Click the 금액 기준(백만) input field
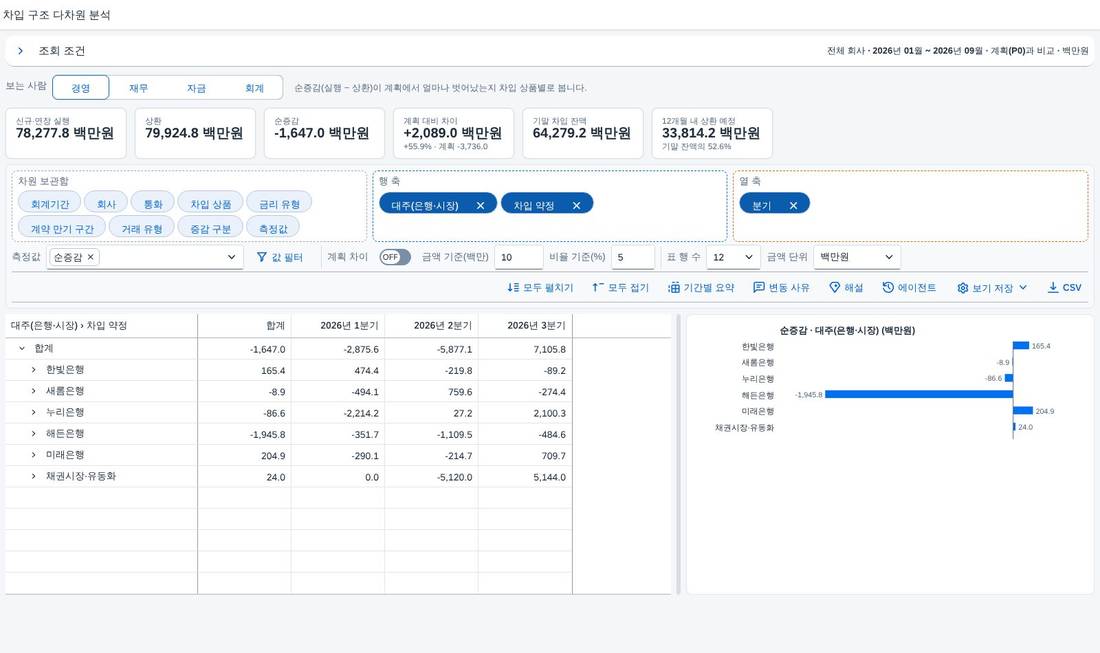1100x653 pixels. [x=518, y=257]
